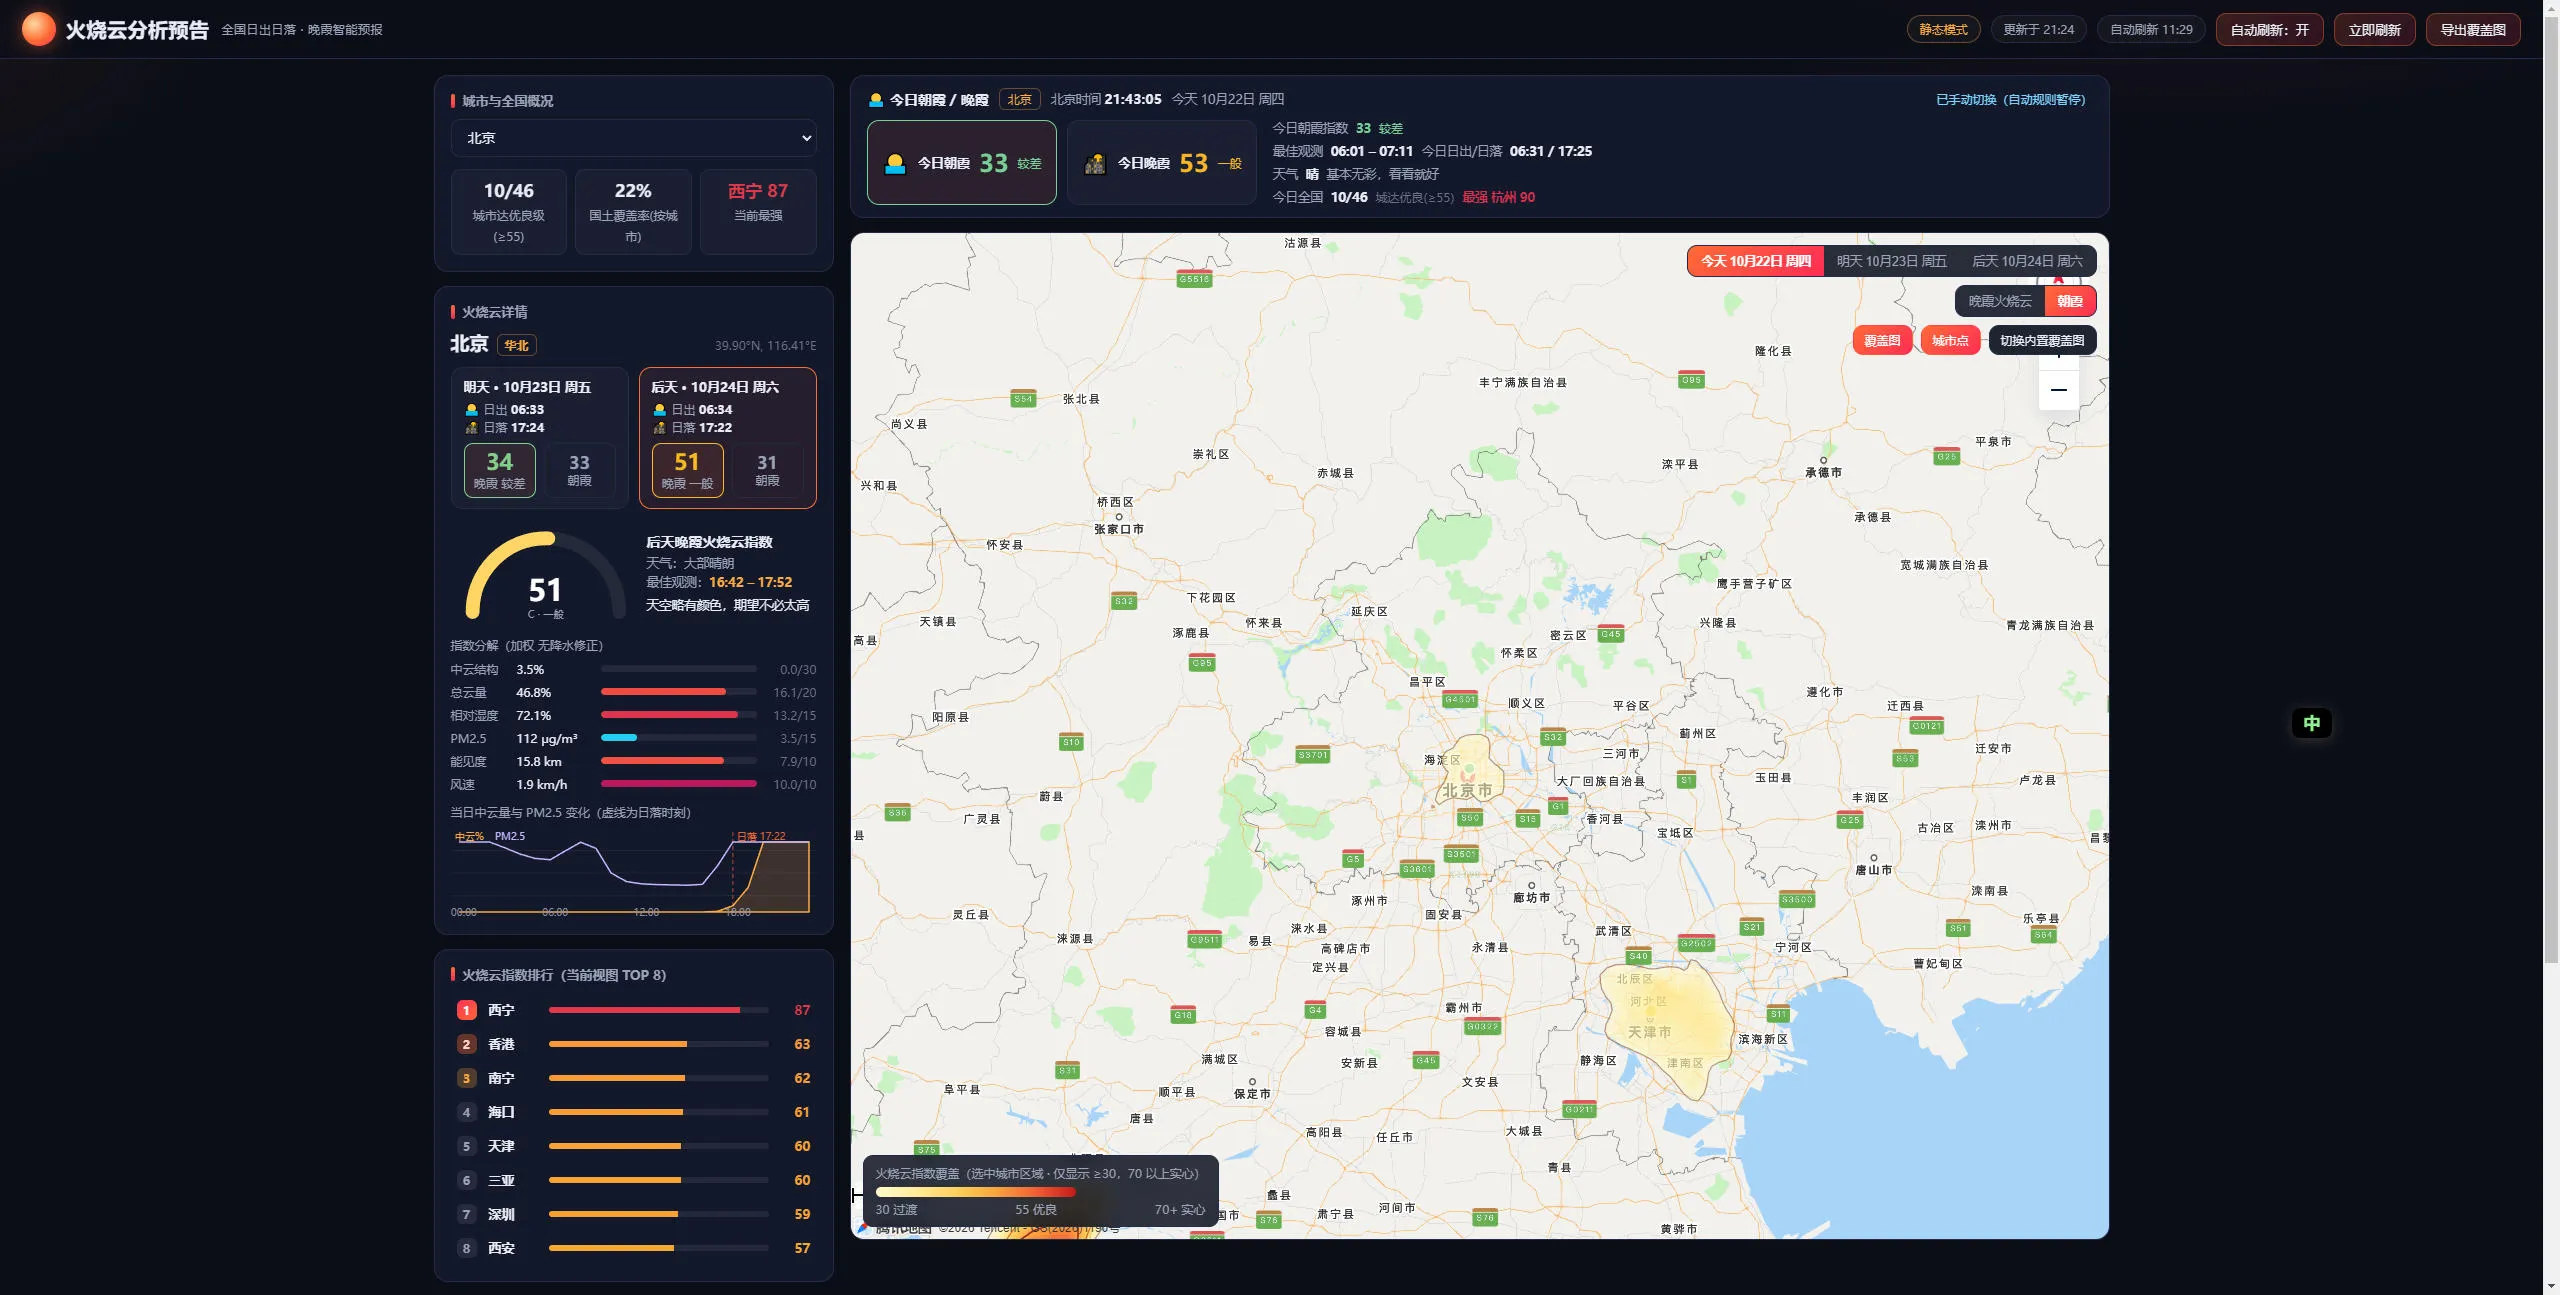The image size is (2560, 1295).
Task: Click sunrise icon in the 后天 forecast card
Action: [660, 410]
